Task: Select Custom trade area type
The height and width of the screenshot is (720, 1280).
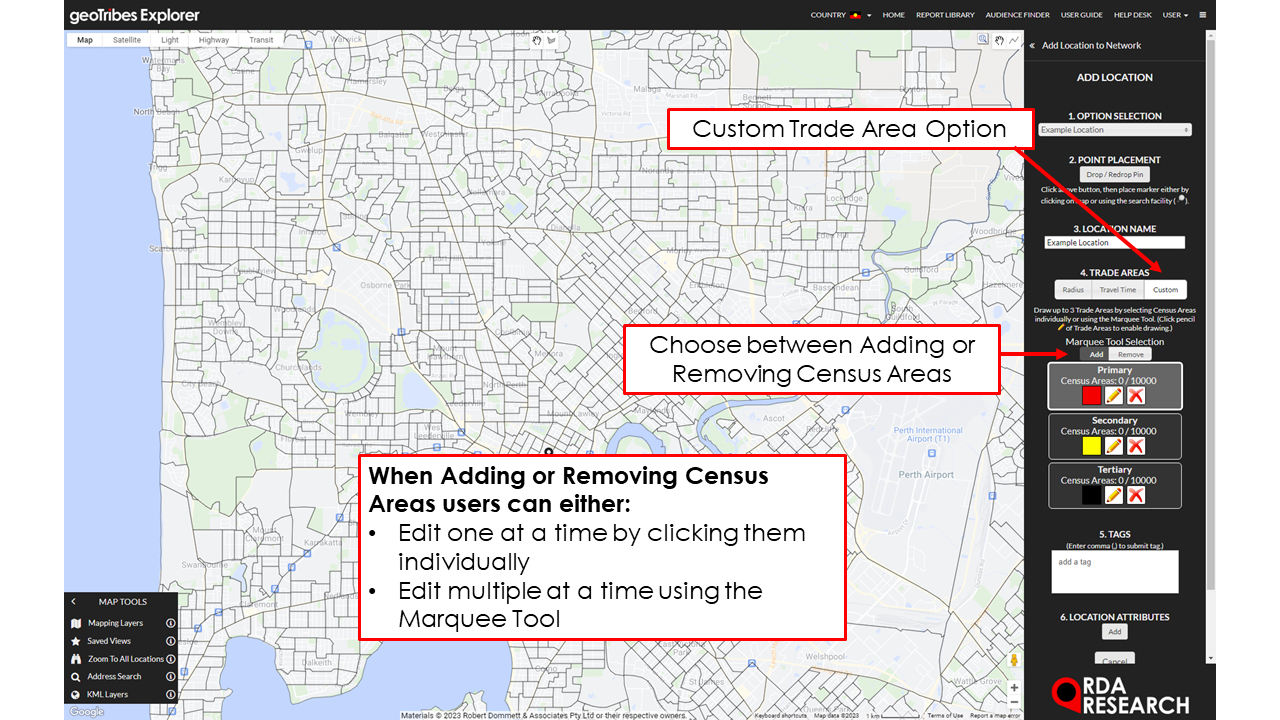Action: pos(1165,290)
